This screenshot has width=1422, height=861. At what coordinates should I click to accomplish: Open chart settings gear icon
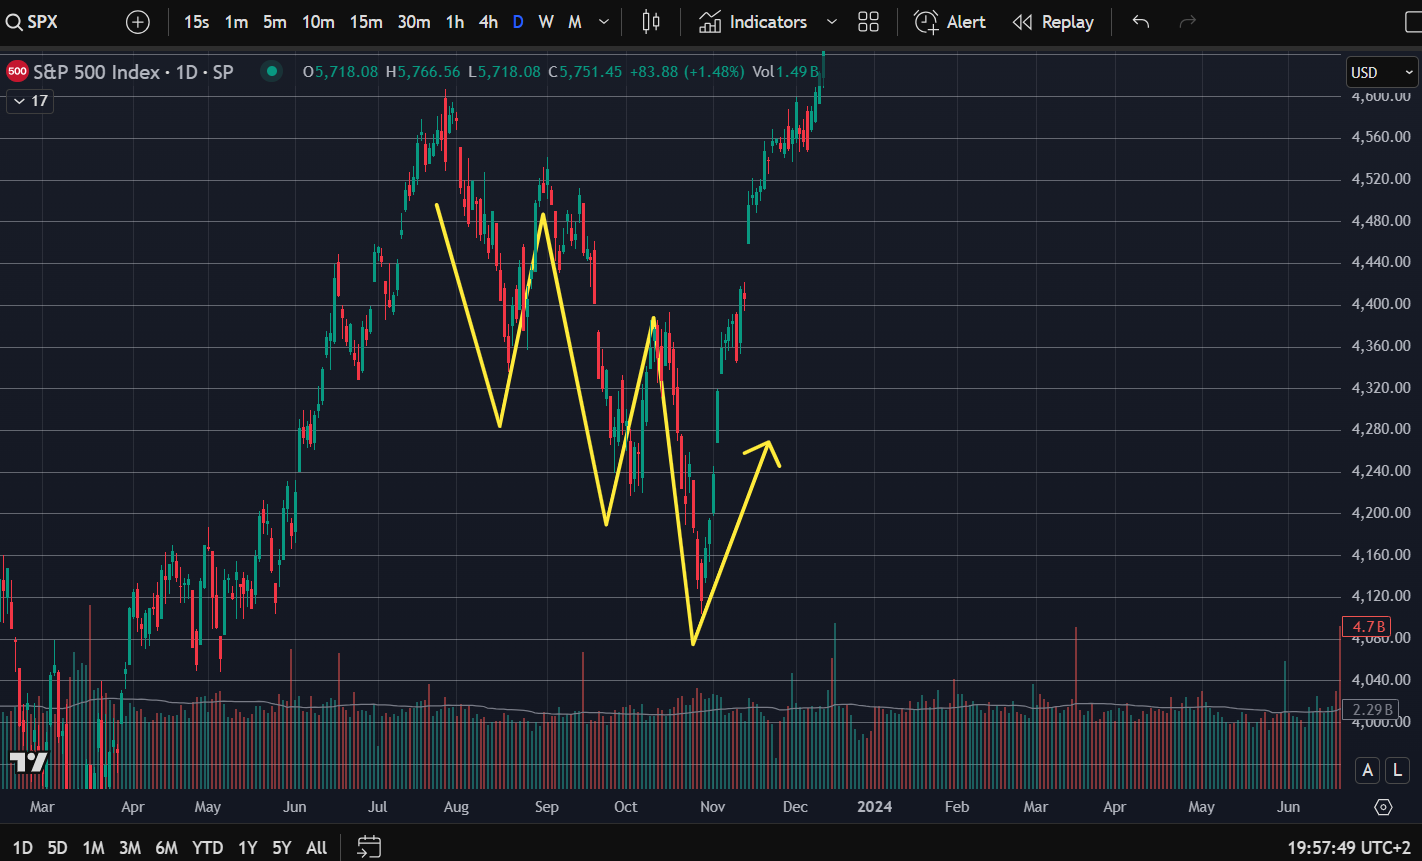[x=1383, y=807]
